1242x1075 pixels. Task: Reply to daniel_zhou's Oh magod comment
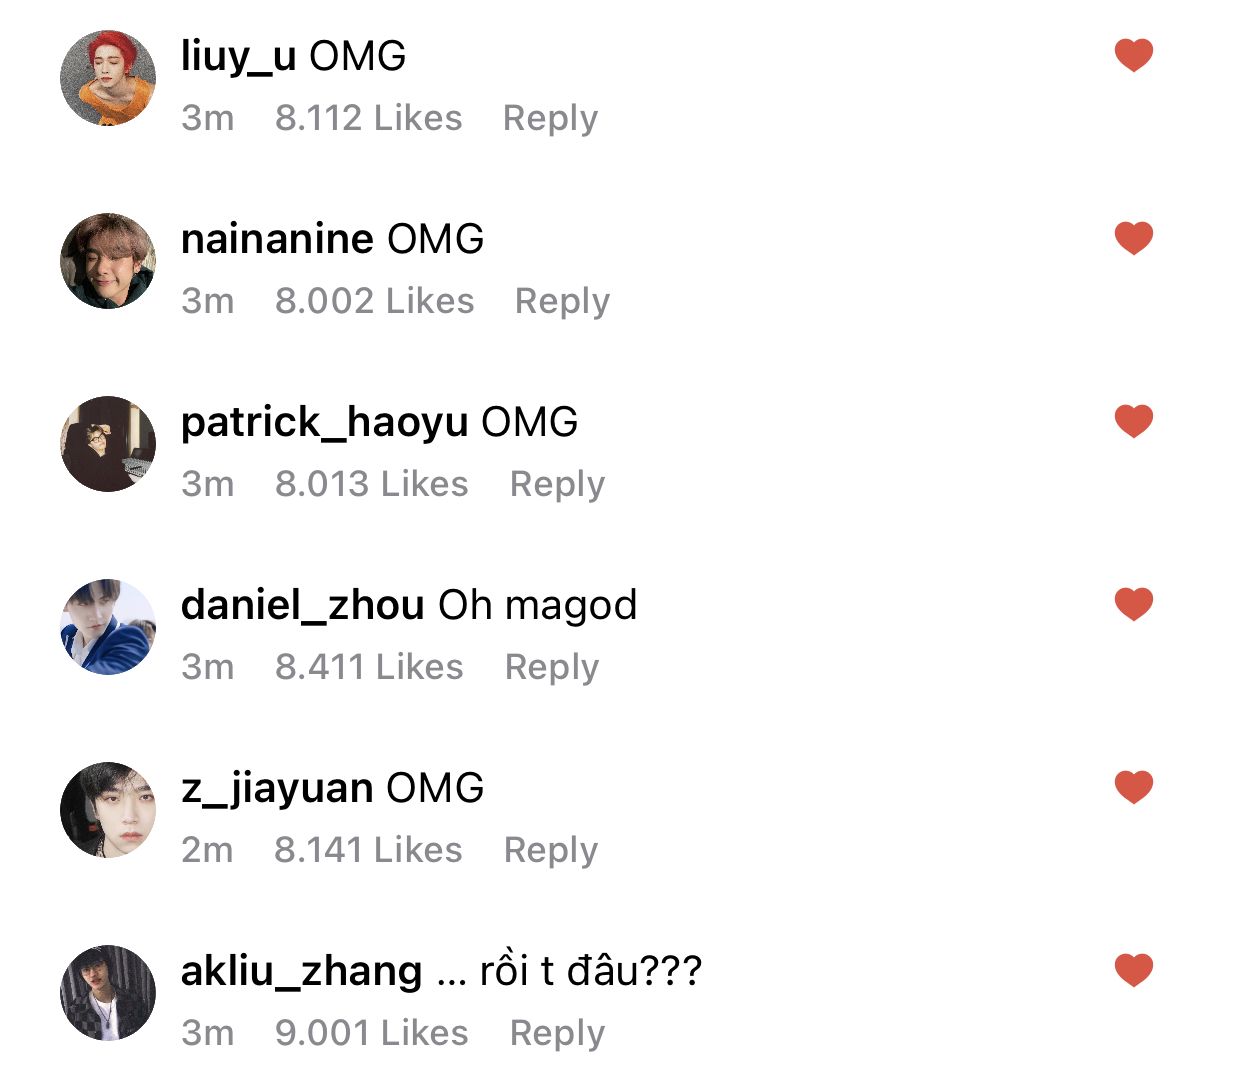(552, 668)
